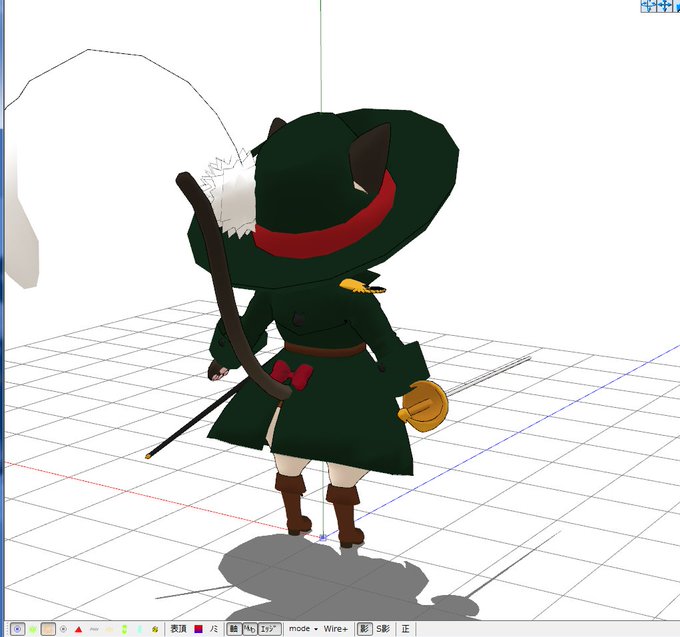
Task: Click the 正 front view option
Action: coord(405,629)
